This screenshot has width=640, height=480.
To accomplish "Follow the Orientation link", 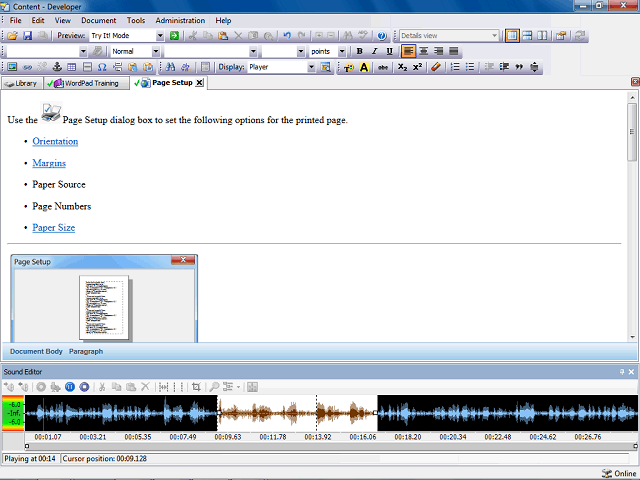I will click(x=55, y=141).
